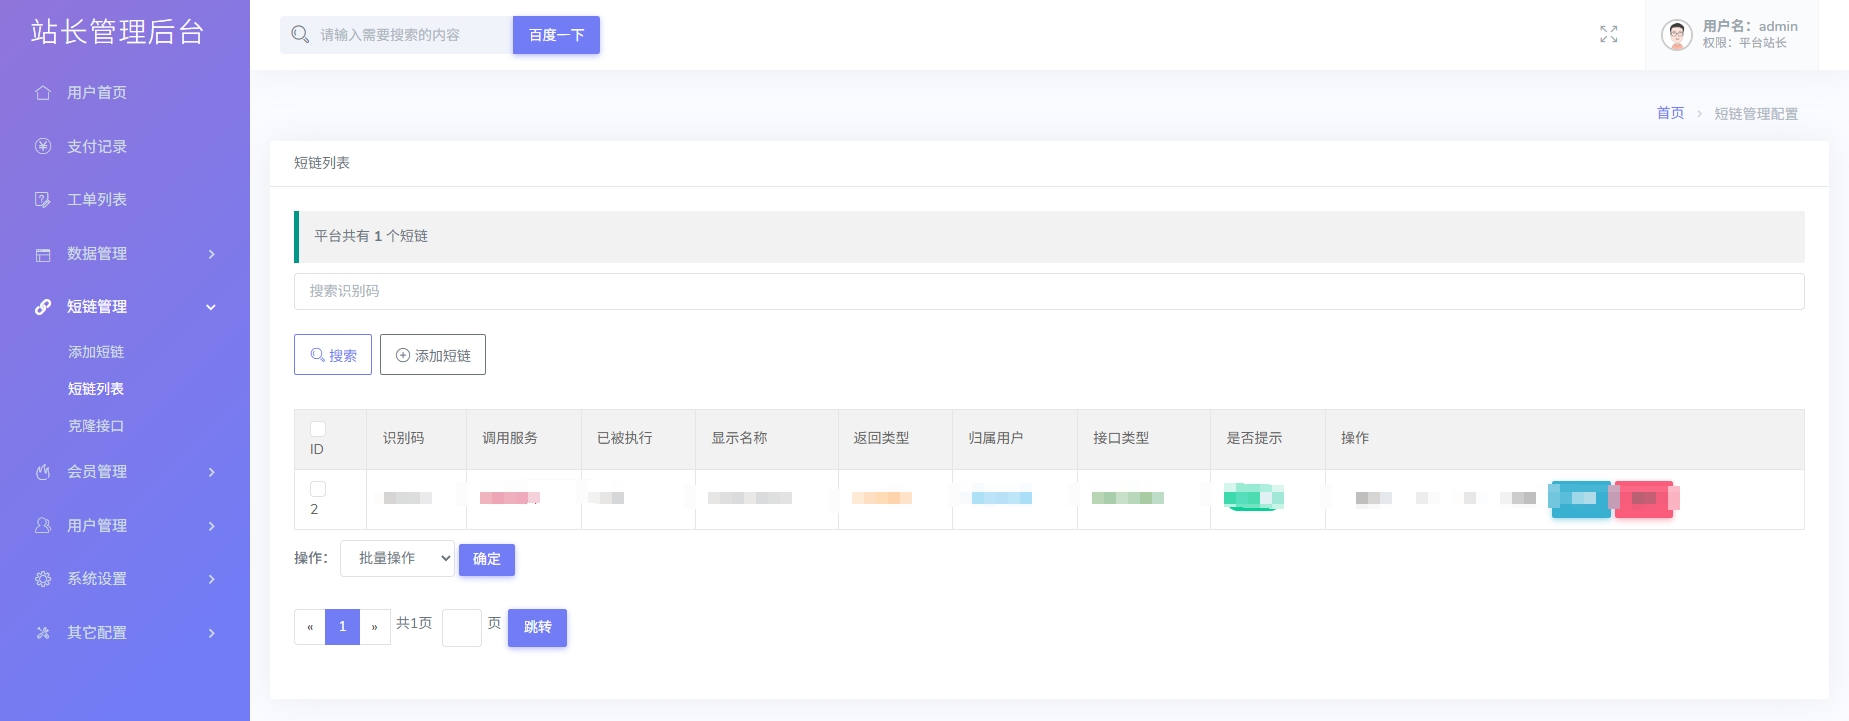Image resolution: width=1849 pixels, height=721 pixels.
Task: Check the checkbox for row ID 2
Action: (x=318, y=489)
